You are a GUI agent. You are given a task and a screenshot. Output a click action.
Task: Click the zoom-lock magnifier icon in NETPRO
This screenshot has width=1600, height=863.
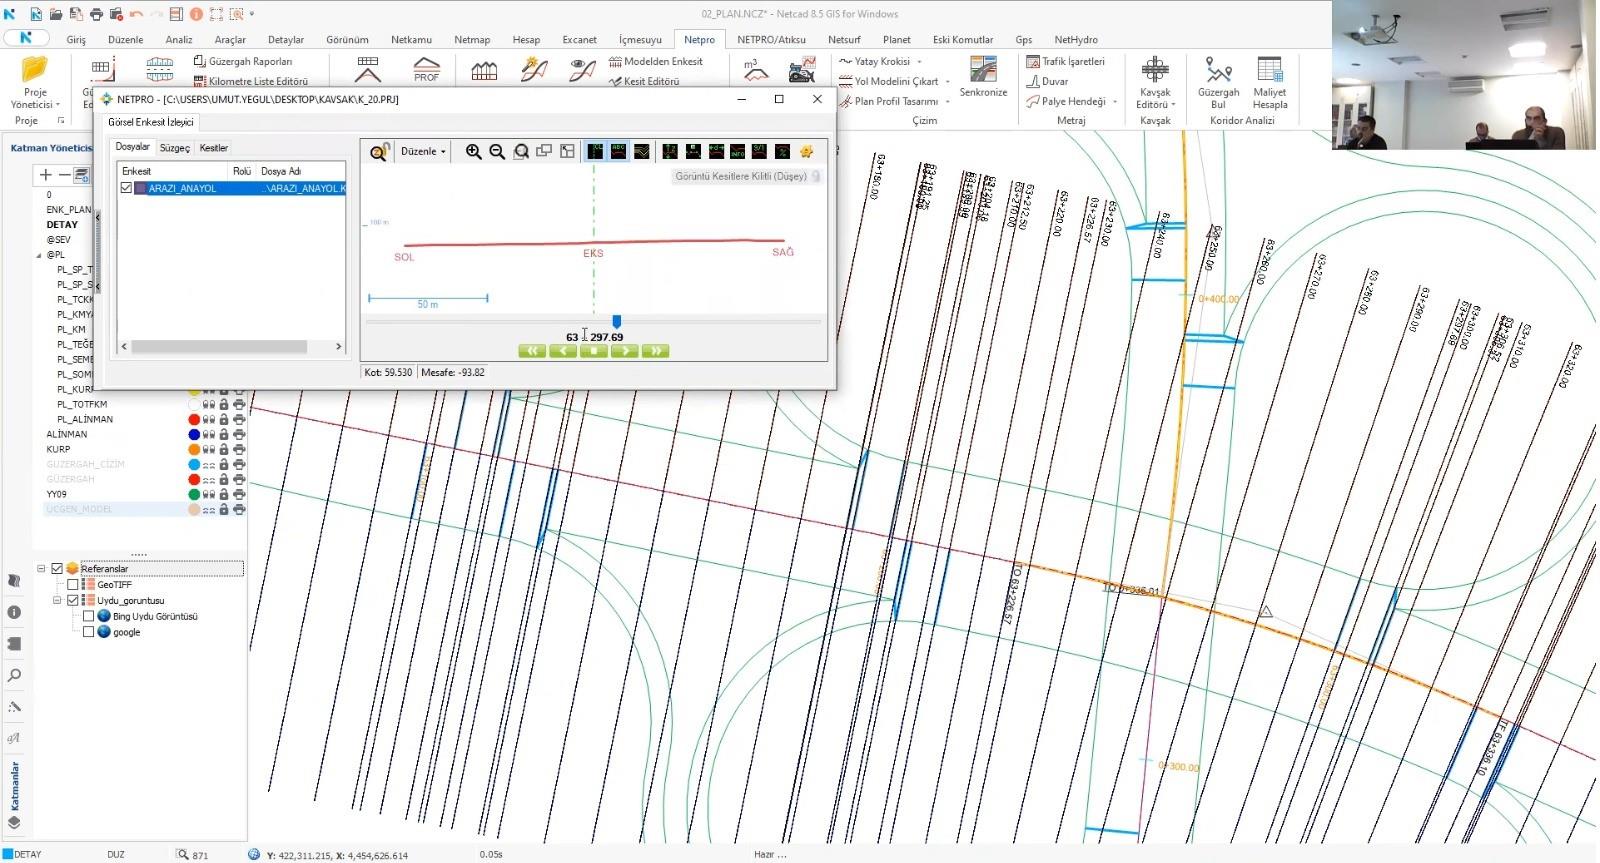(379, 151)
